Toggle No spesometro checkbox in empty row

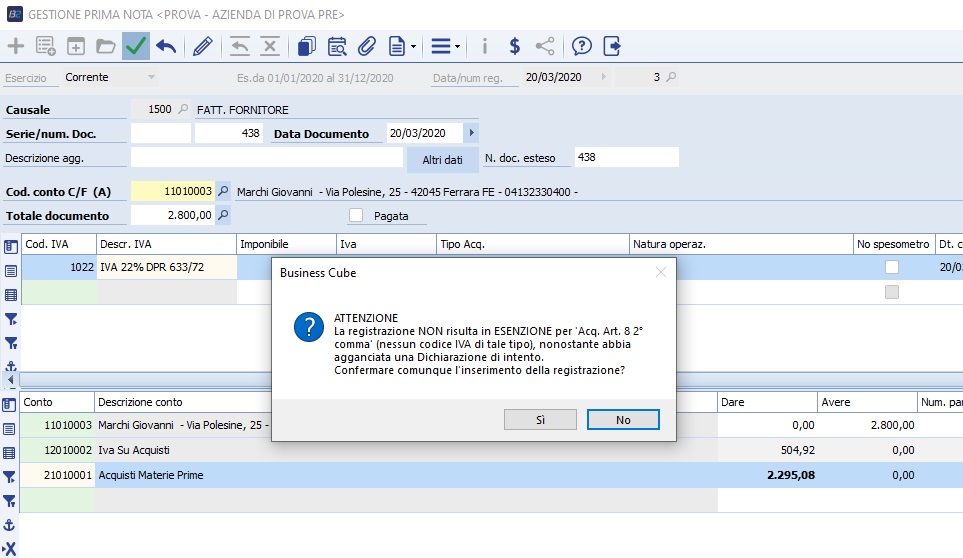tap(892, 292)
